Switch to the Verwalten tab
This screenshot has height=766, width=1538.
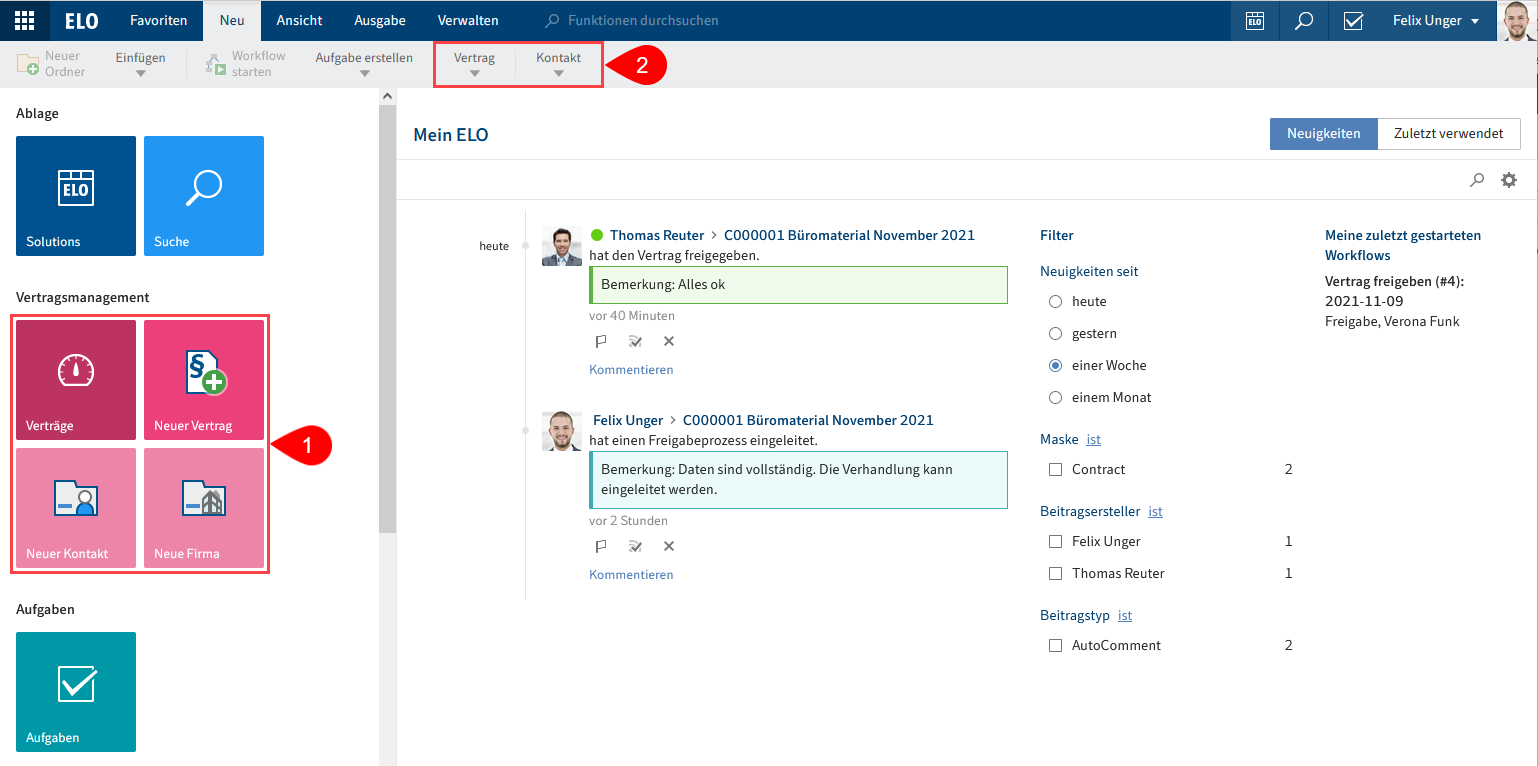pyautogui.click(x=468, y=20)
